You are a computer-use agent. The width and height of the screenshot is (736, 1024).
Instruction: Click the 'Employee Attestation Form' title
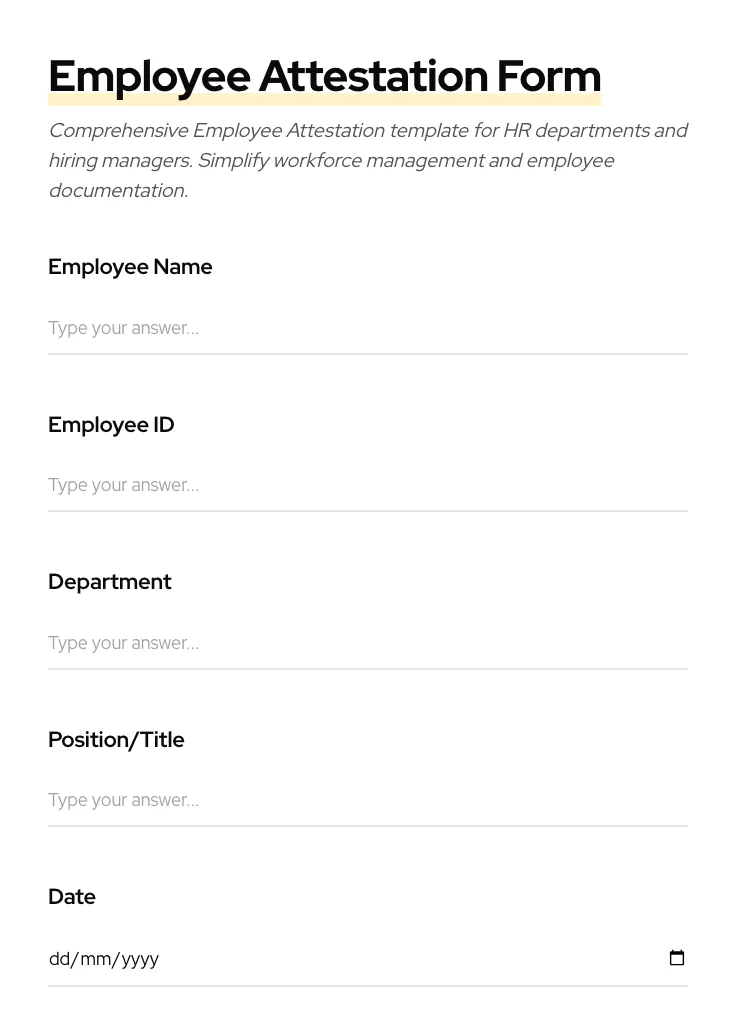(x=324, y=75)
